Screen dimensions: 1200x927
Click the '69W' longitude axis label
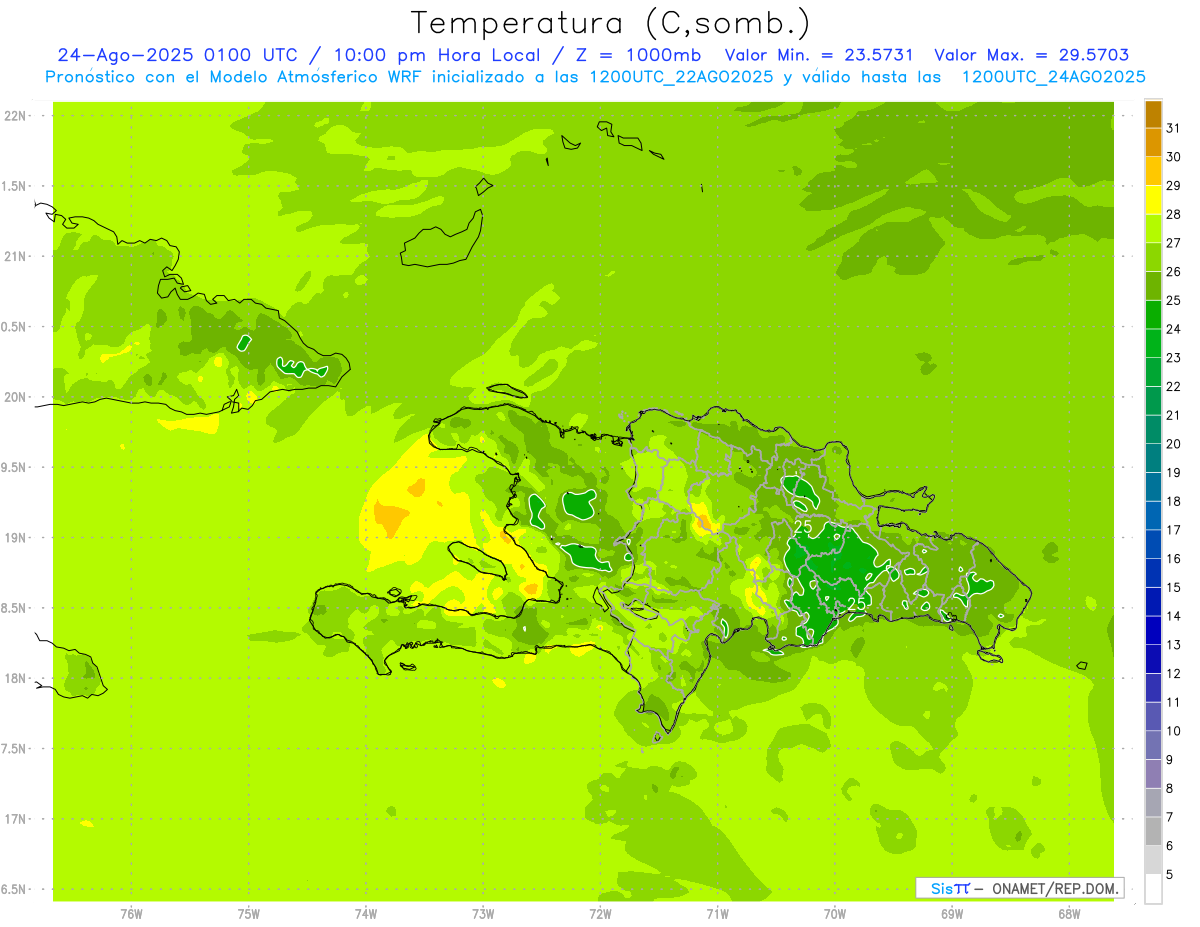[x=952, y=914]
